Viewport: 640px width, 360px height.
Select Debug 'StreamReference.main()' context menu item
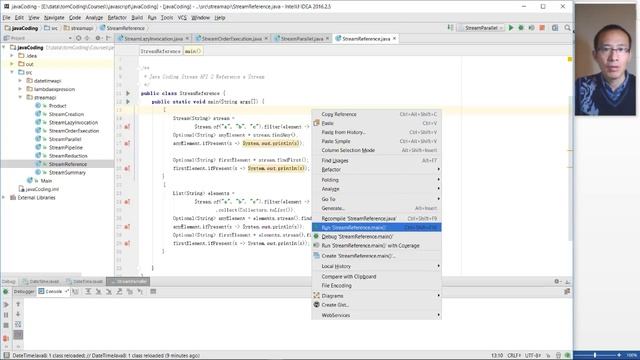pyautogui.click(x=376, y=237)
